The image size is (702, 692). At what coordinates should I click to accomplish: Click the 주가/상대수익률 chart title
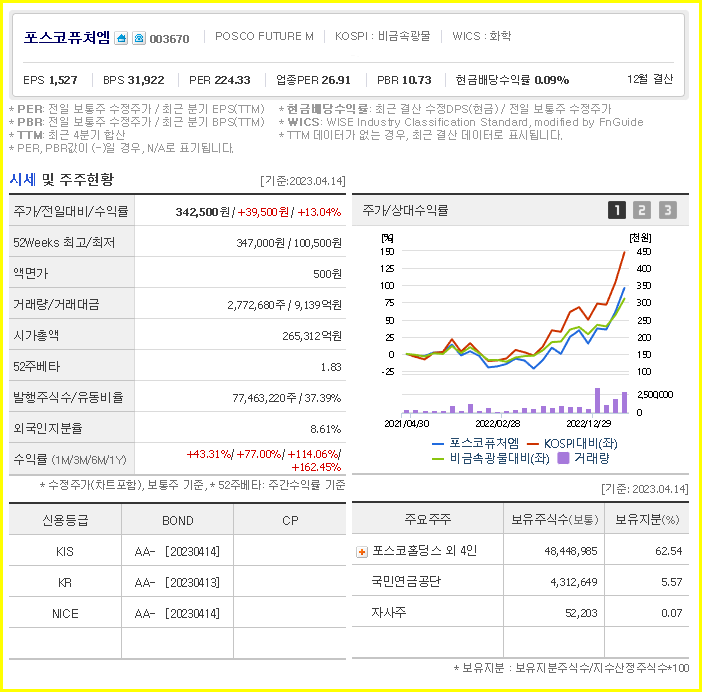[405, 210]
